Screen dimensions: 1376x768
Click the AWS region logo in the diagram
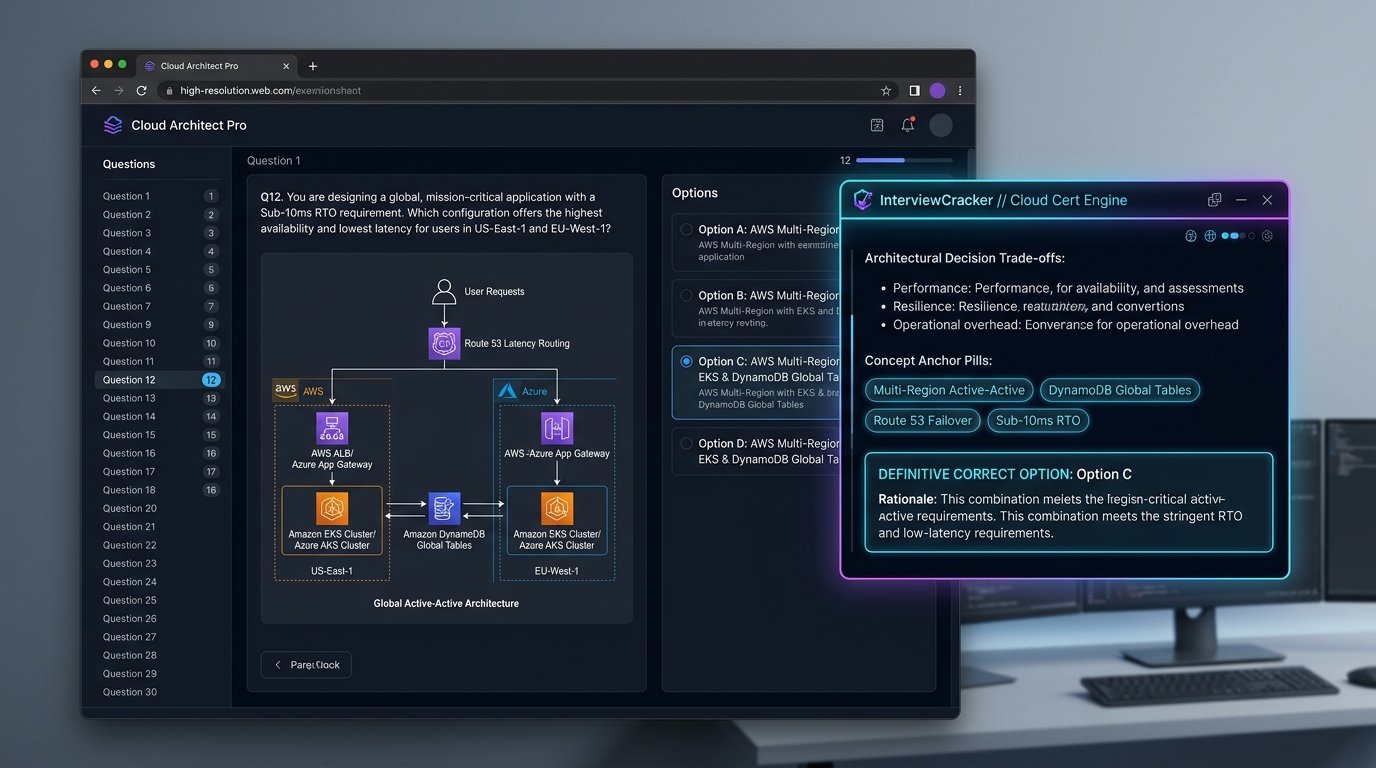(x=285, y=390)
